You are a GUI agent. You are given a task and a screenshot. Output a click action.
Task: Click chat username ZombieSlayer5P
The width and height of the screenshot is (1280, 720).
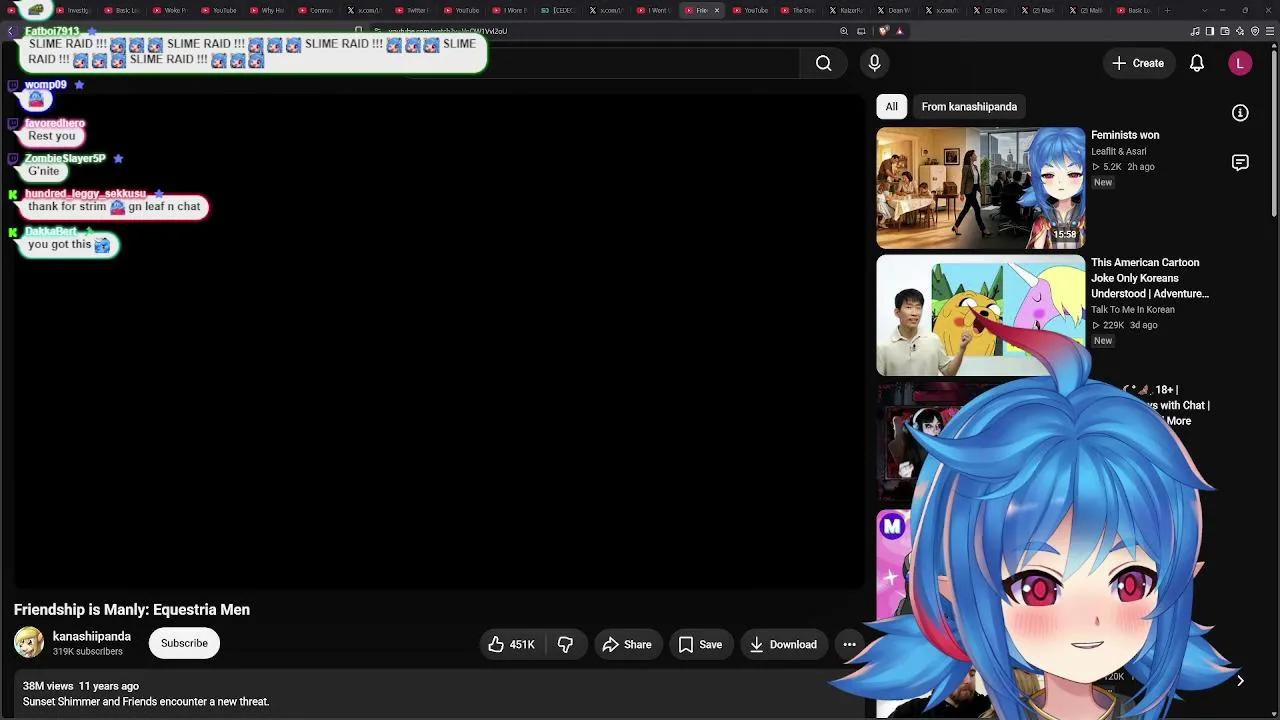coord(65,158)
